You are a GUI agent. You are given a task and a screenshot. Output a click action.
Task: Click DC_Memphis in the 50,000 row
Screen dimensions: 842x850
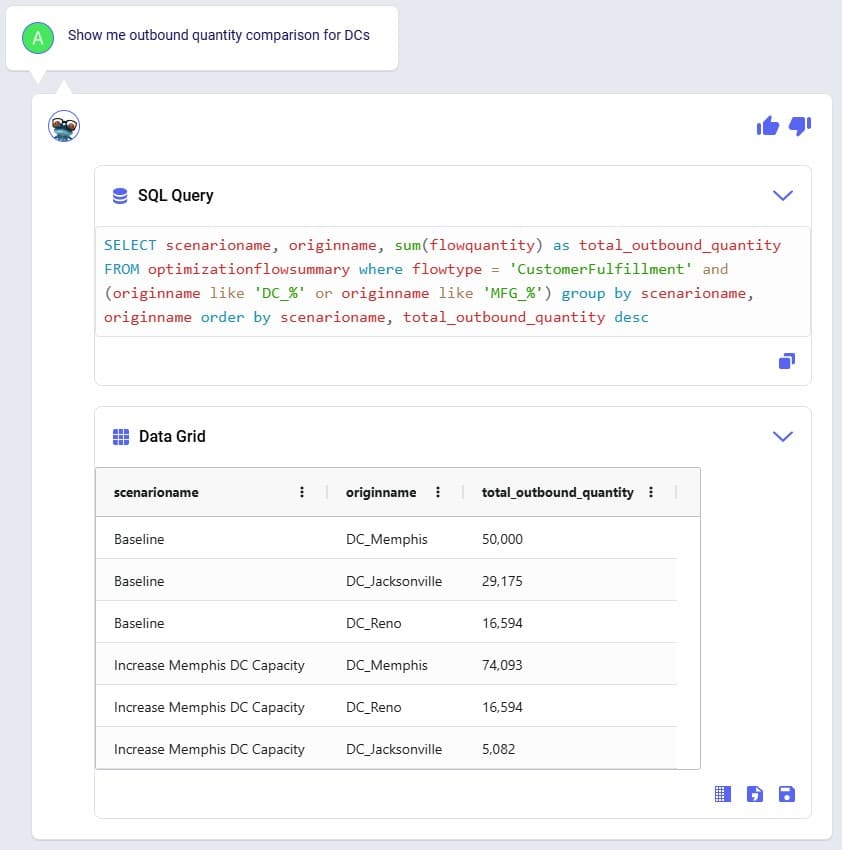pyautogui.click(x=387, y=539)
